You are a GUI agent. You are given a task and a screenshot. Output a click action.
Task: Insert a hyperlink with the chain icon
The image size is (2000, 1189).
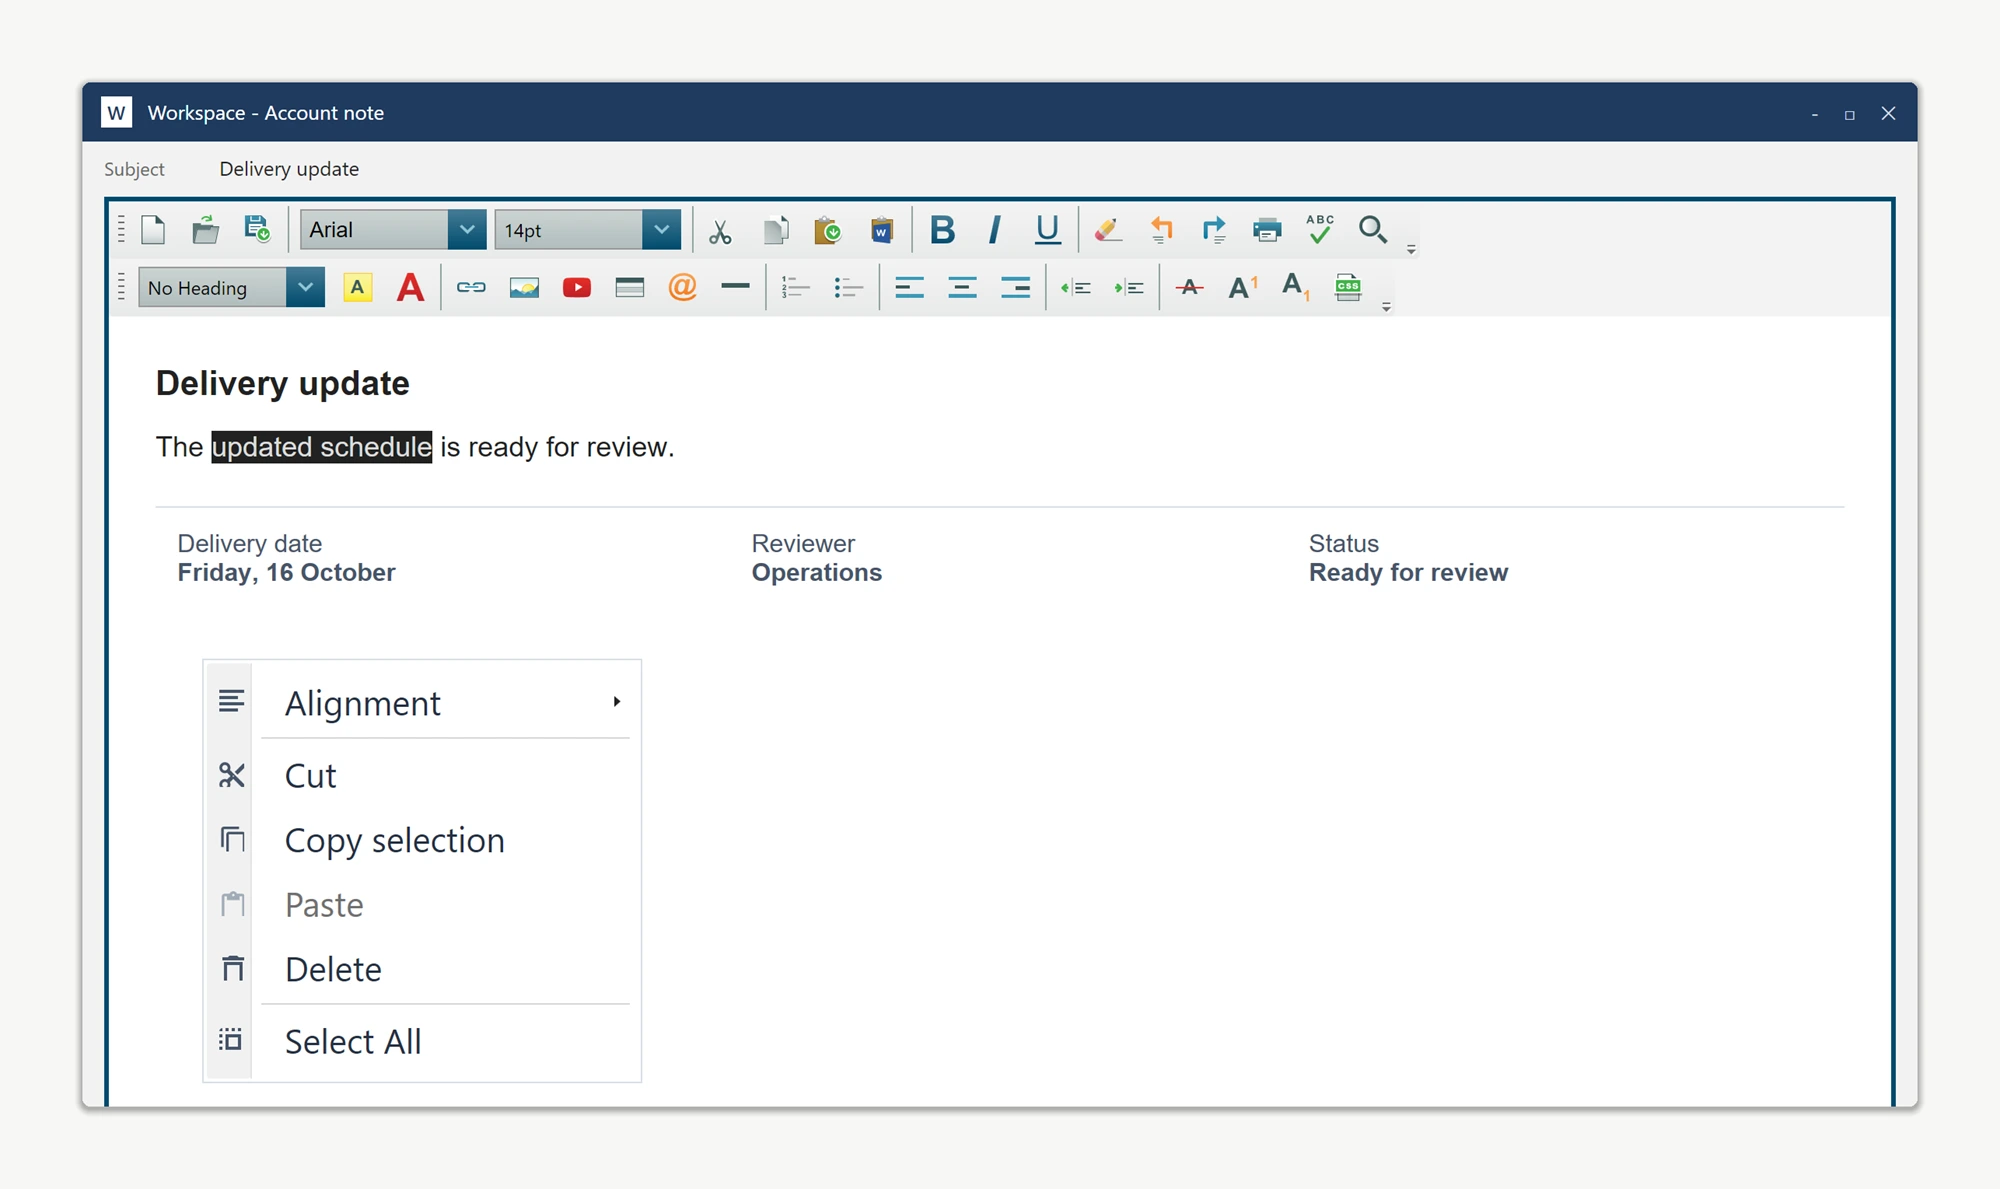pos(471,288)
